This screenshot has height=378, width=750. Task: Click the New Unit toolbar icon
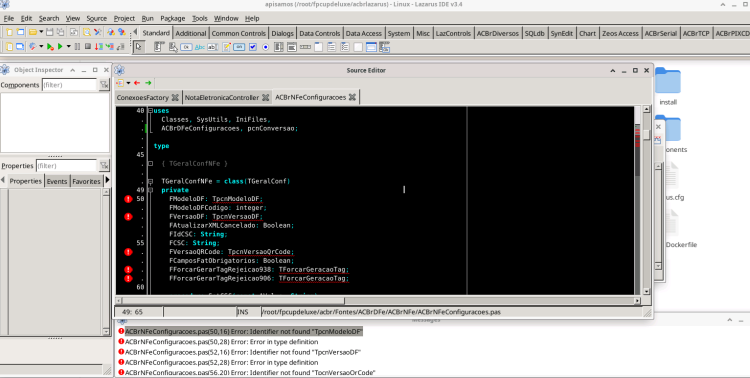[10, 32]
